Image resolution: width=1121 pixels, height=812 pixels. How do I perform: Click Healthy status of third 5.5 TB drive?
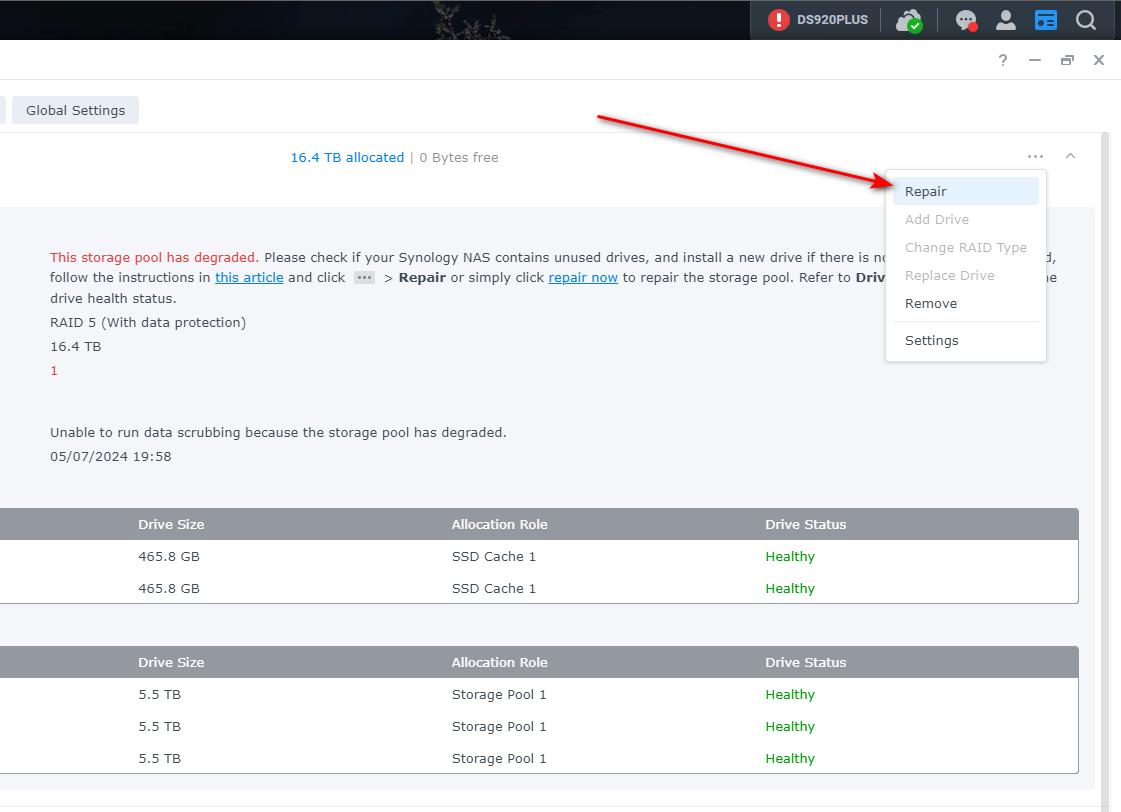pyautogui.click(x=790, y=758)
